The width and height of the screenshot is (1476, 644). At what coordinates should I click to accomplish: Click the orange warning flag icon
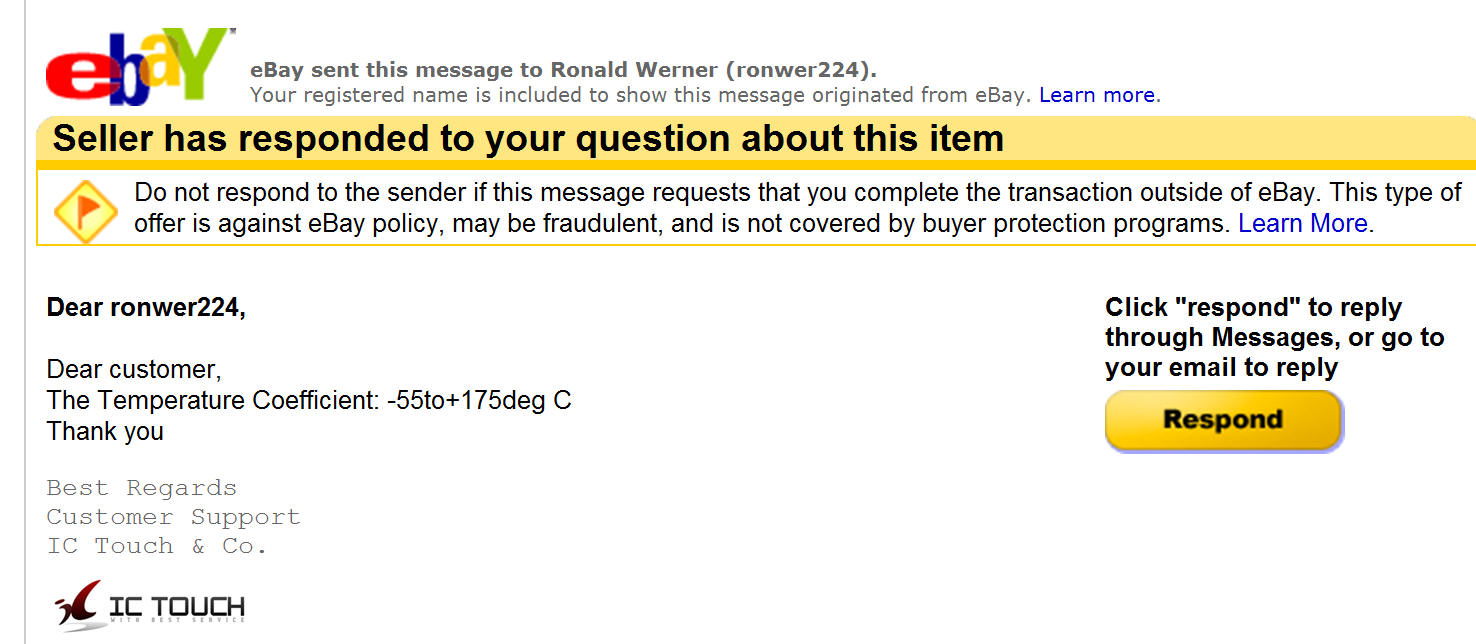tap(85, 211)
